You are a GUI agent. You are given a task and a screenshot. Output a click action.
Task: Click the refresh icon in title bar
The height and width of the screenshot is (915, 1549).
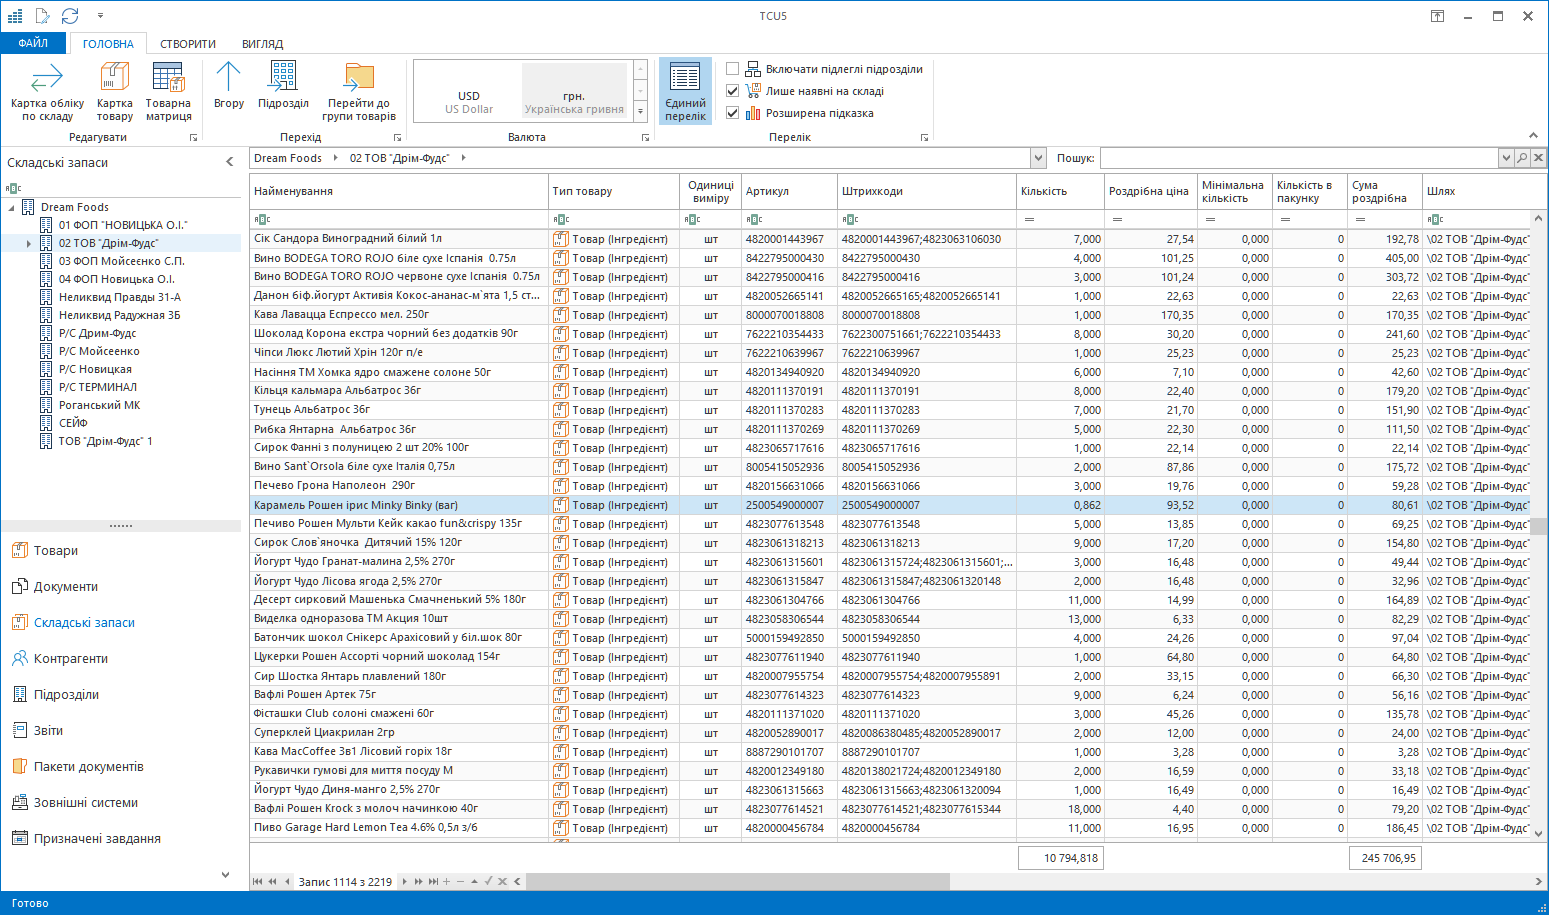point(70,16)
